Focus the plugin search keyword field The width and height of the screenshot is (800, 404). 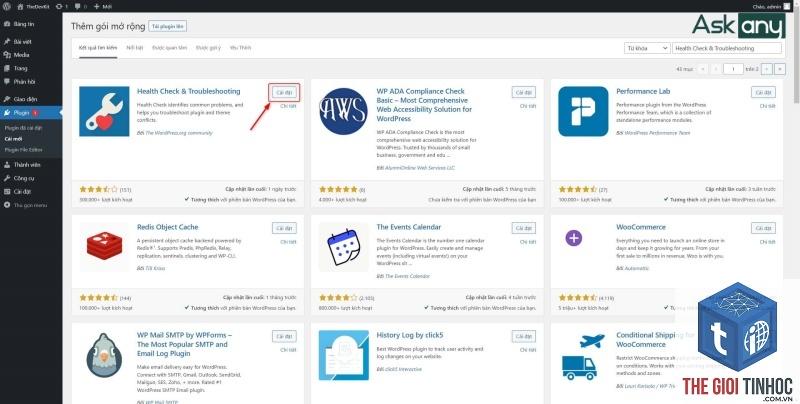(x=727, y=48)
